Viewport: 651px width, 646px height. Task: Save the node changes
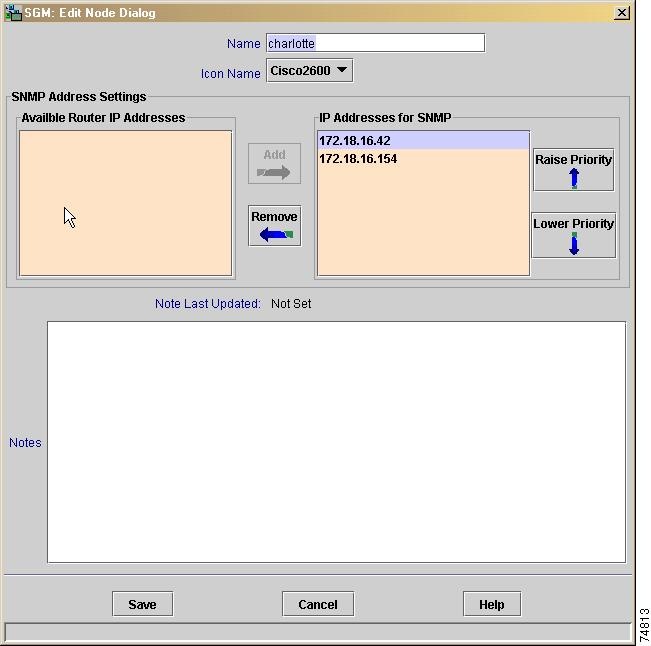pos(142,604)
